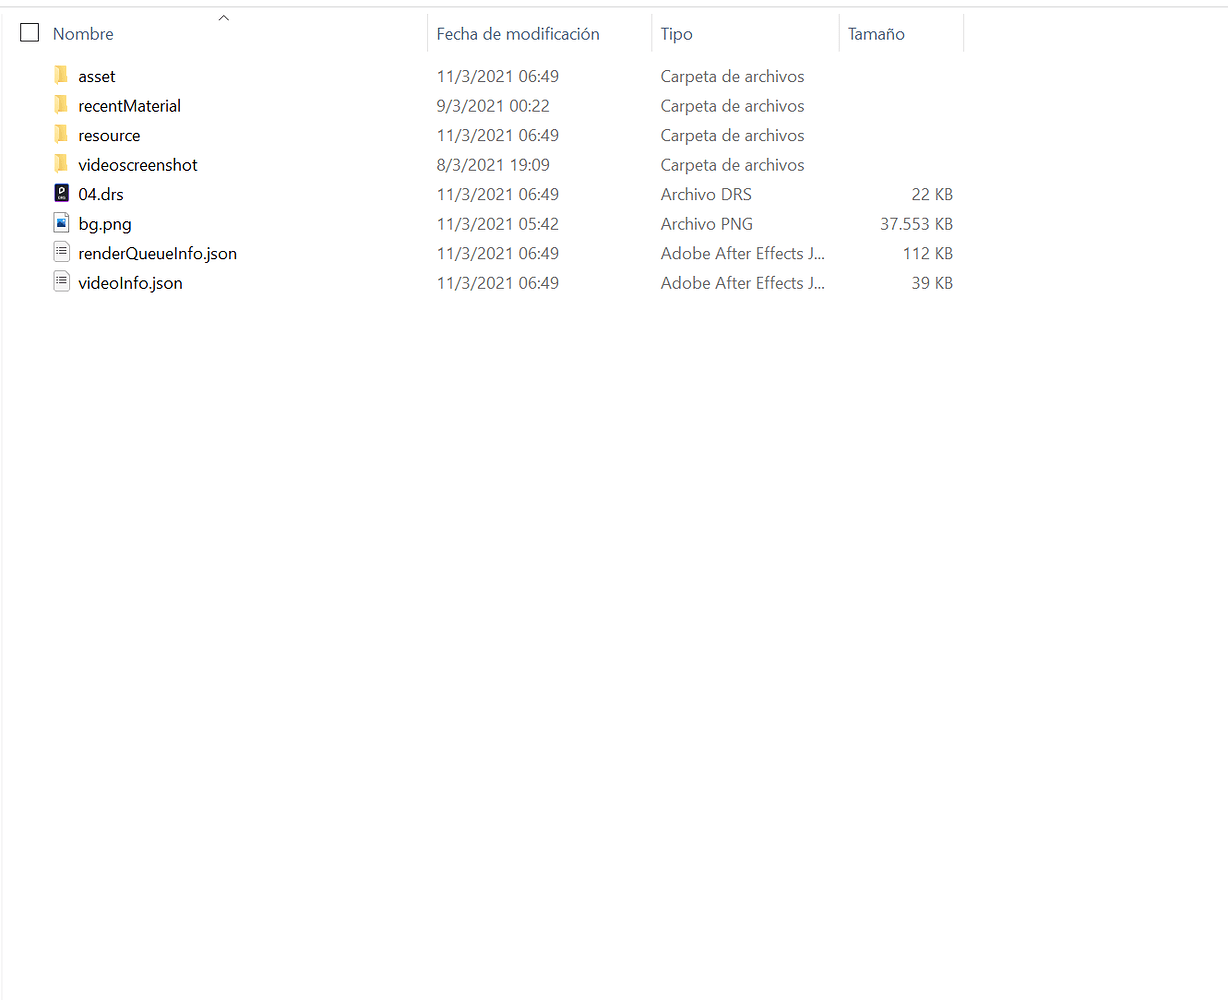Select the asset folder name
The image size is (1228, 1000).
(x=97, y=77)
